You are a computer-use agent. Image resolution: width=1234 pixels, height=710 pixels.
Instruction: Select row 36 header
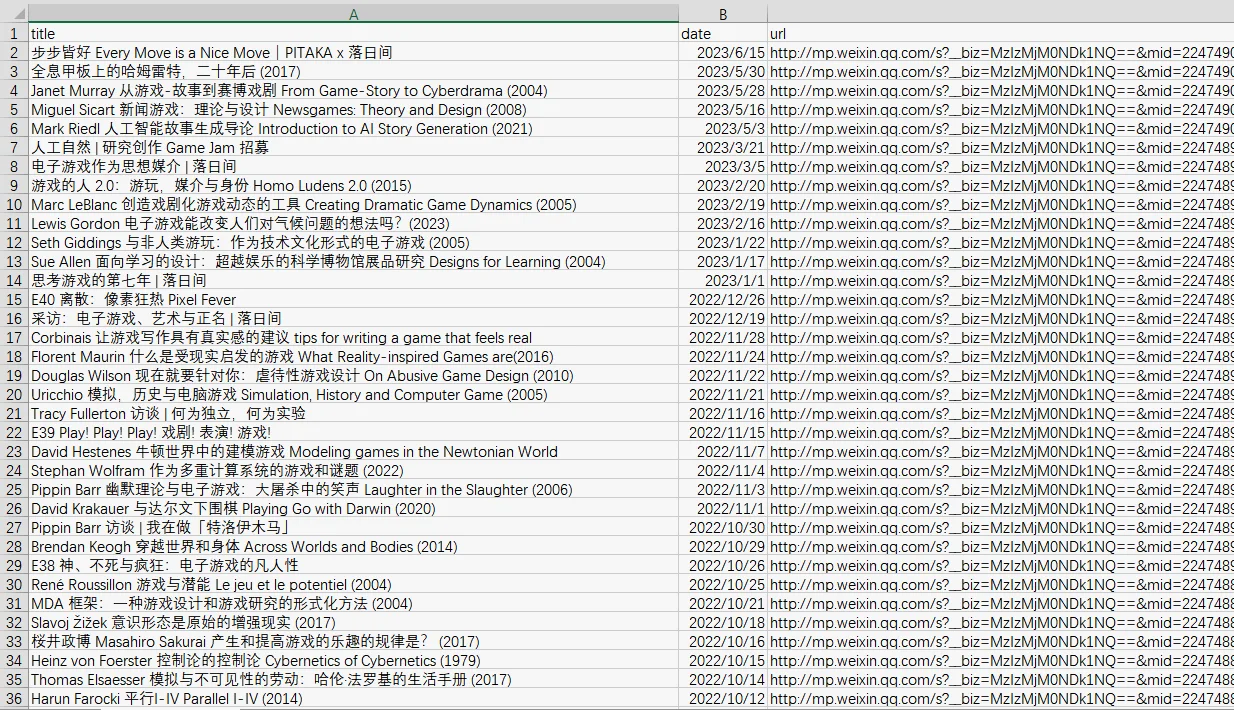pyautogui.click(x=14, y=698)
